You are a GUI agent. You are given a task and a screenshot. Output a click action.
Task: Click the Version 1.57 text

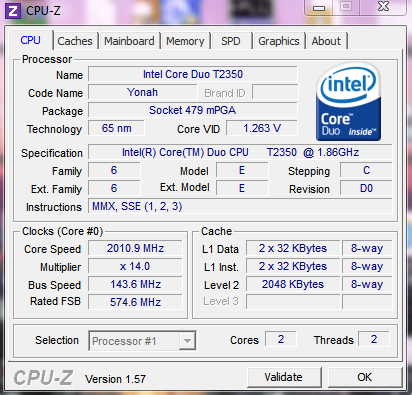115,379
